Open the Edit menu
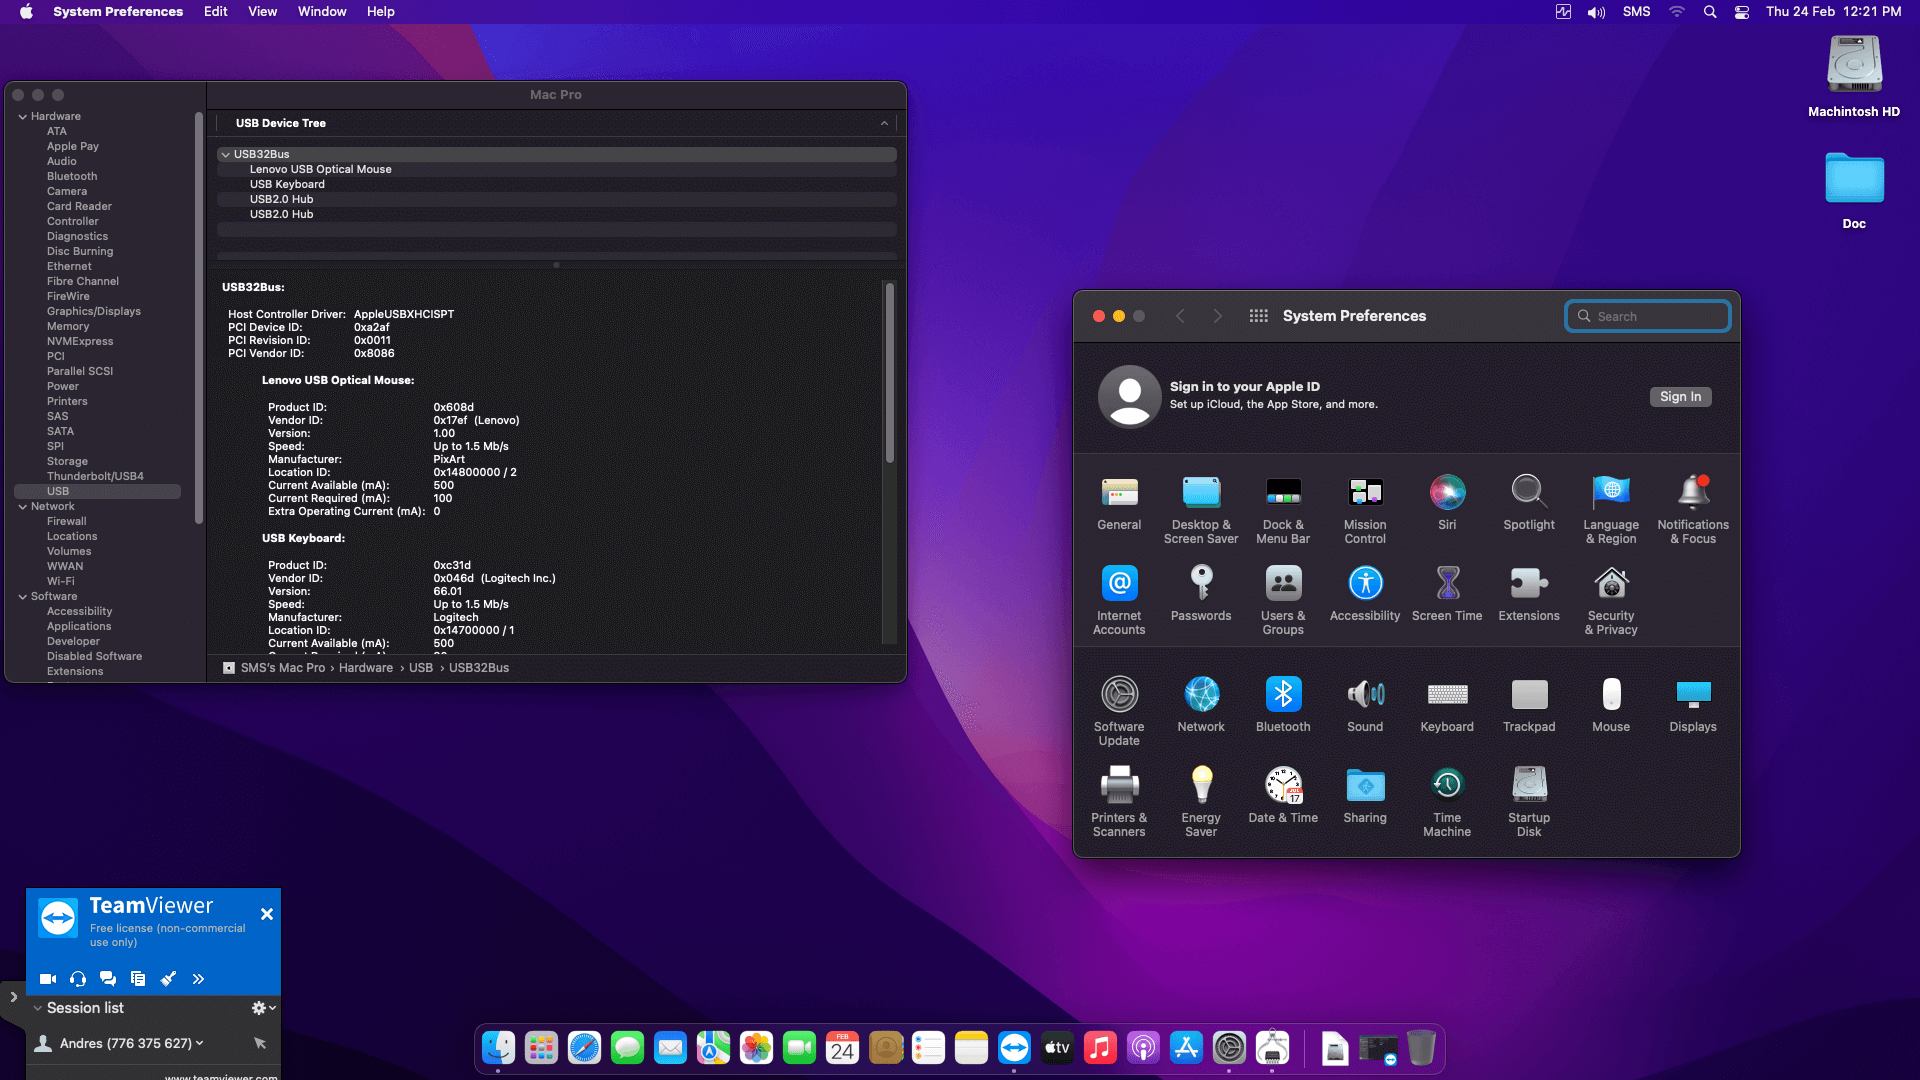 point(215,12)
